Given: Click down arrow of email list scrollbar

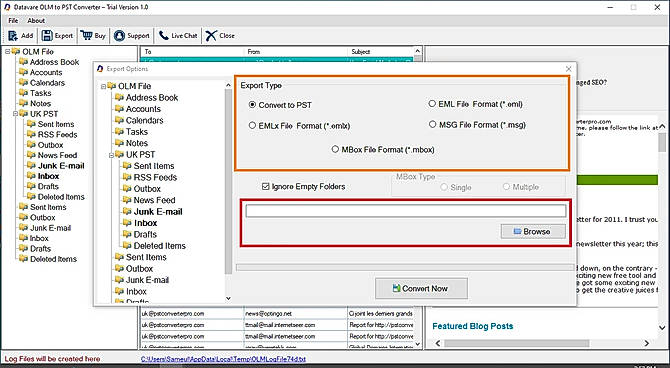Looking at the screenshot, I should click(x=417, y=344).
